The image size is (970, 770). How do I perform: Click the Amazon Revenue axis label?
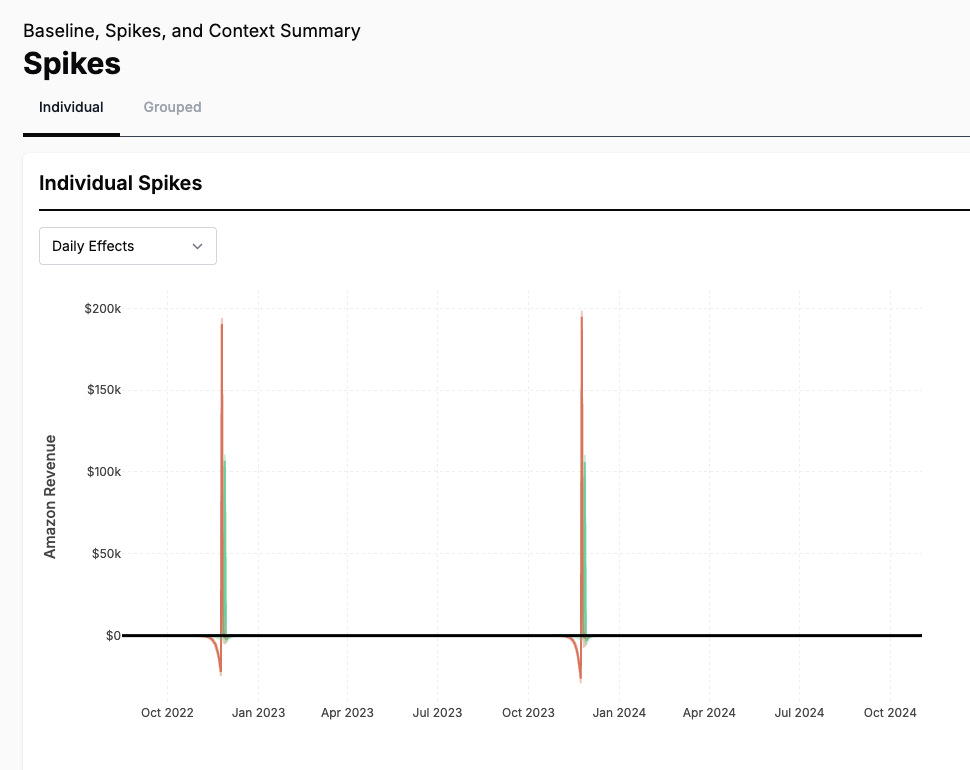coord(48,497)
